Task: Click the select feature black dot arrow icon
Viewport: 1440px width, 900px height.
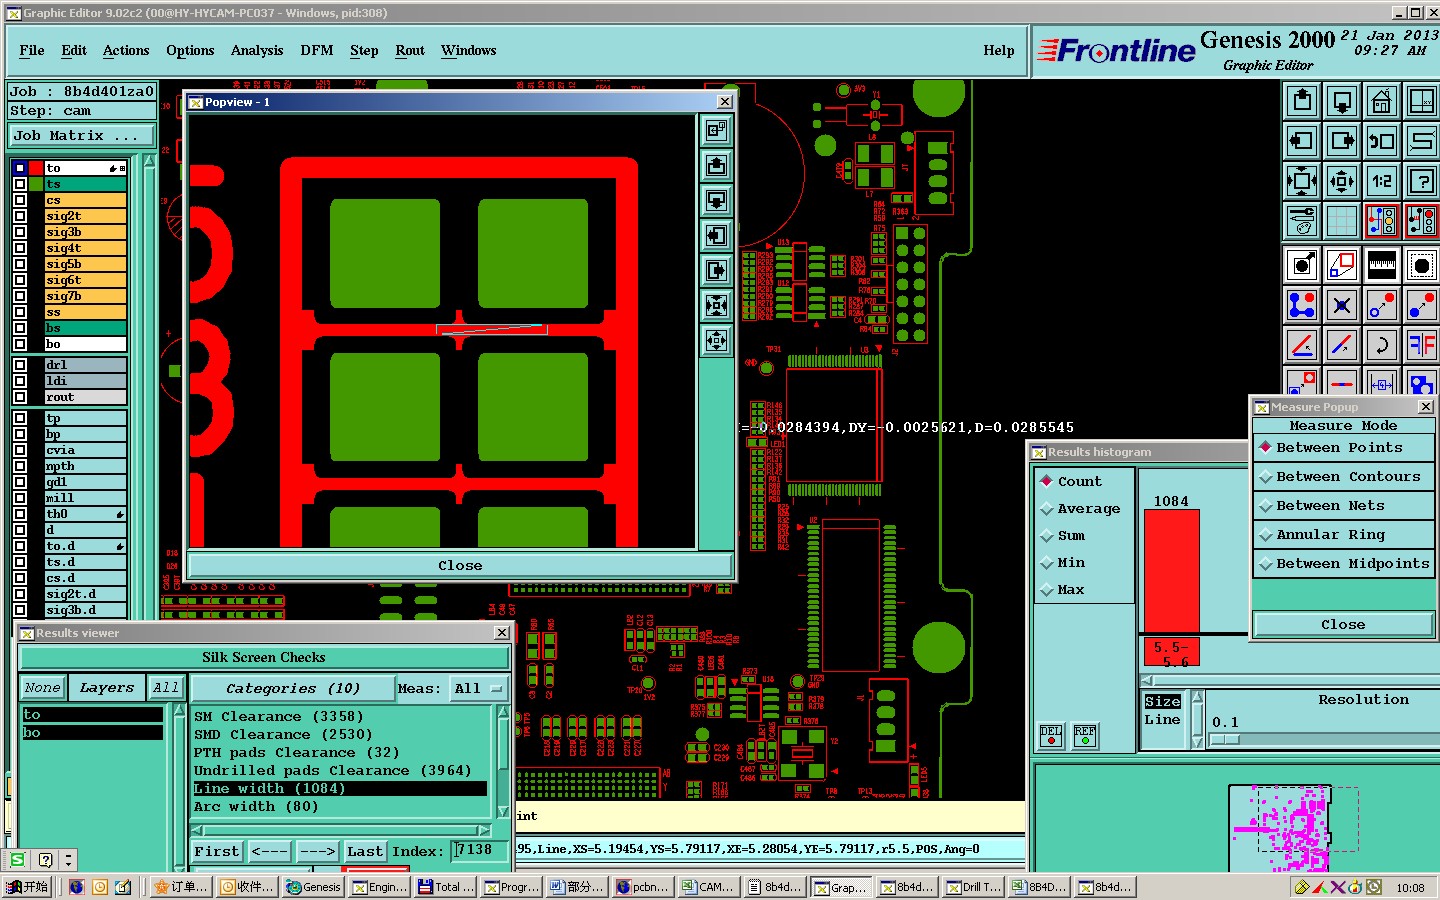Action: [x=1302, y=265]
